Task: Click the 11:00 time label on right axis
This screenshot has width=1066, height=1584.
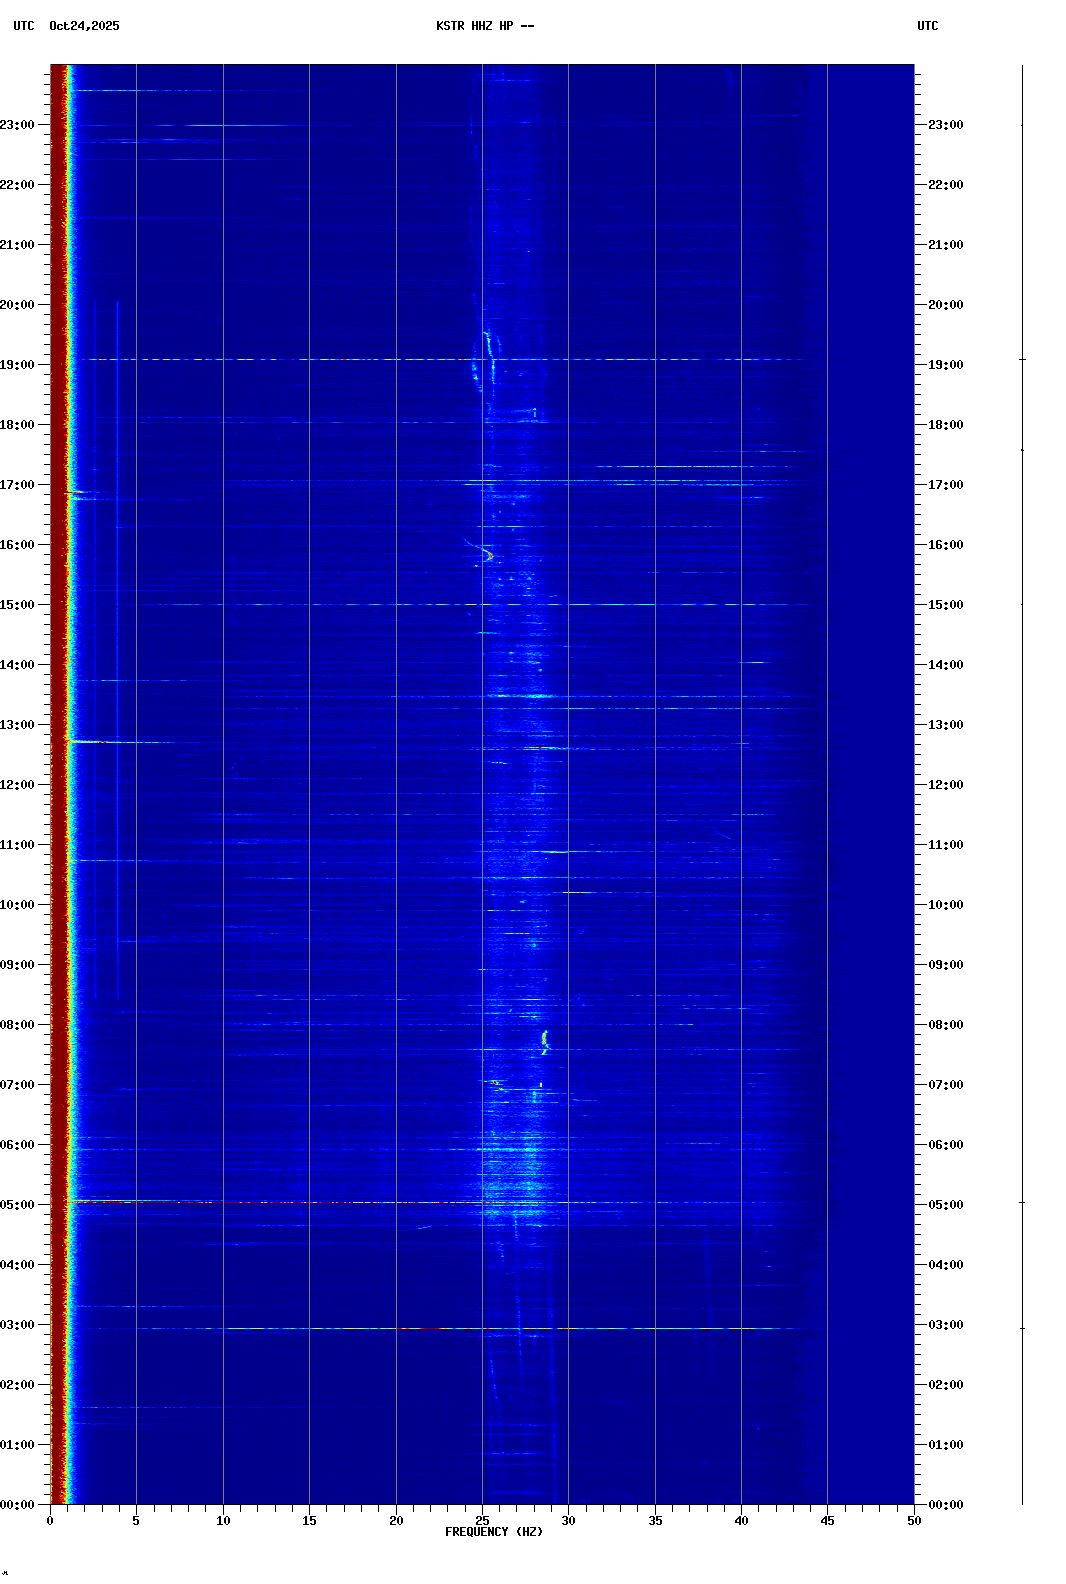Action: coord(945,845)
